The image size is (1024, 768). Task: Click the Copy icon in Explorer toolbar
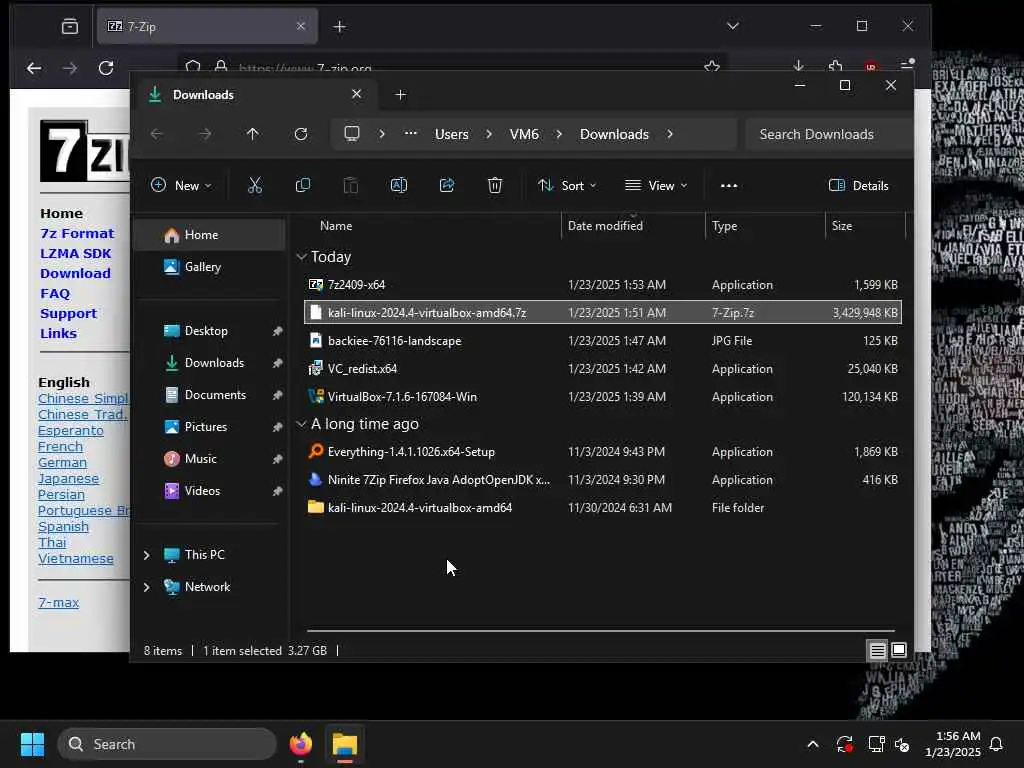tap(302, 185)
